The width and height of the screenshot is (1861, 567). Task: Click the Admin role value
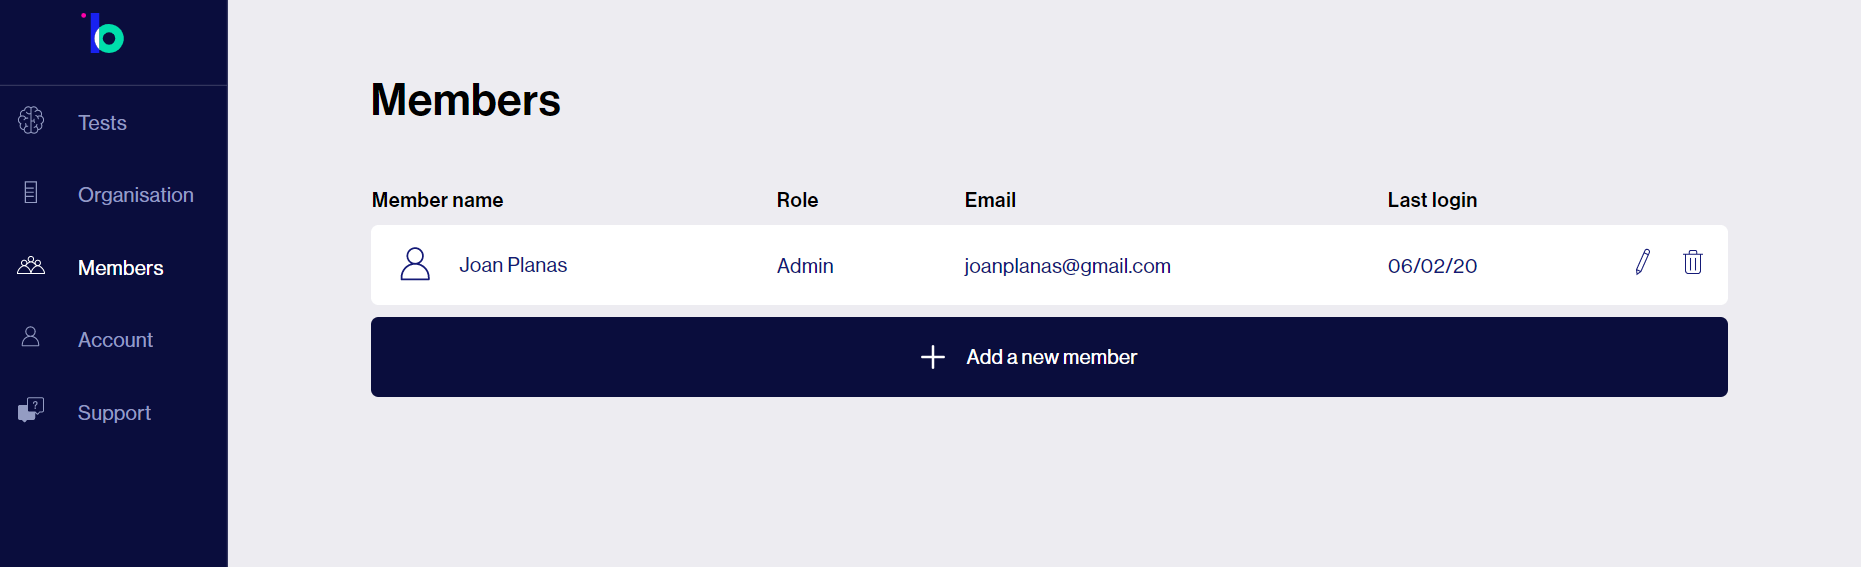(805, 266)
